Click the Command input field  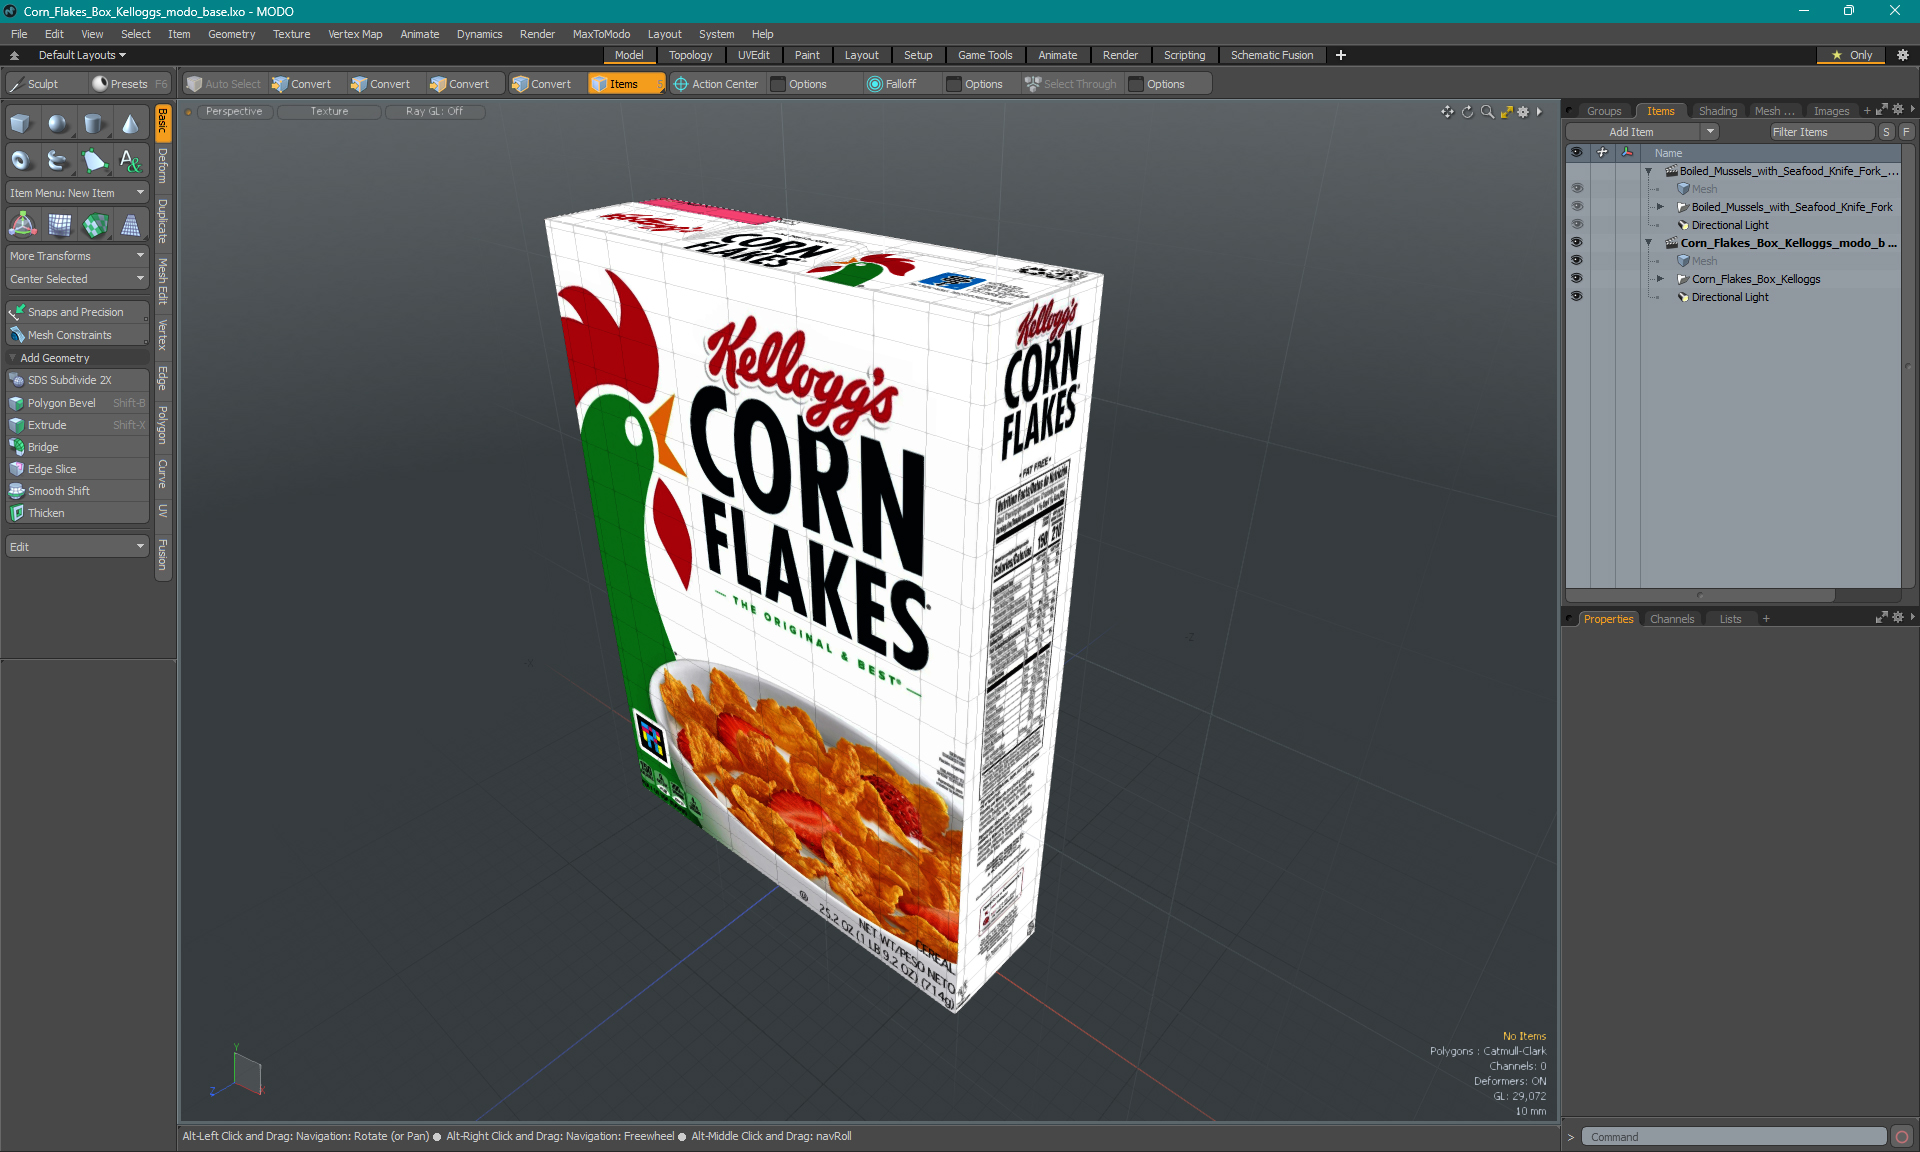[1734, 1137]
